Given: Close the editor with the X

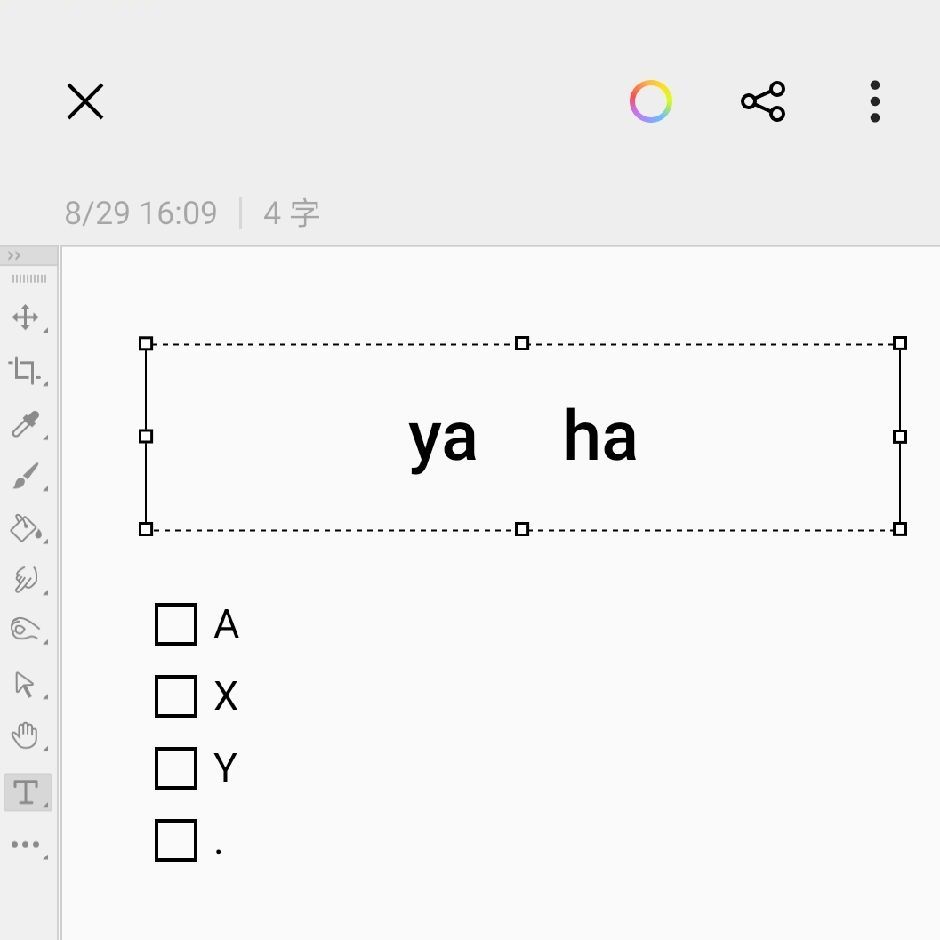Looking at the screenshot, I should tap(85, 101).
